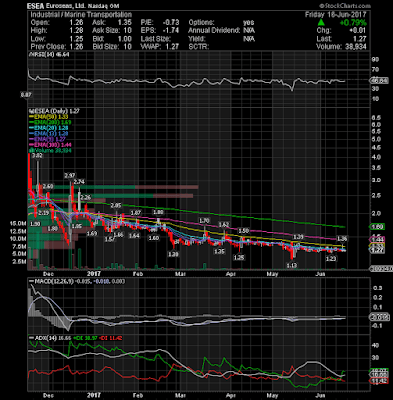Viewport: 393px width, 400px height.
Task: Click the 40 level on ADX axis
Action: tap(375, 345)
